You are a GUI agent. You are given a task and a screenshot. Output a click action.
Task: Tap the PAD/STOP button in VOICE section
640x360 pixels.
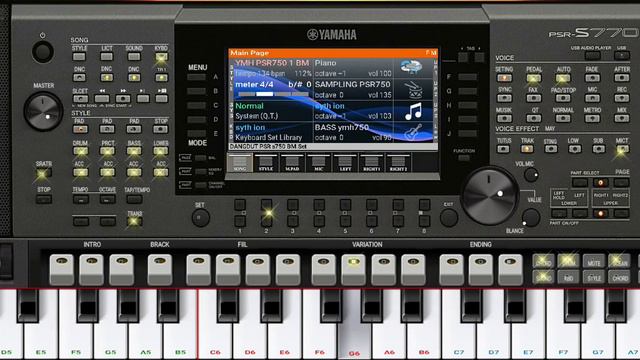[563, 98]
